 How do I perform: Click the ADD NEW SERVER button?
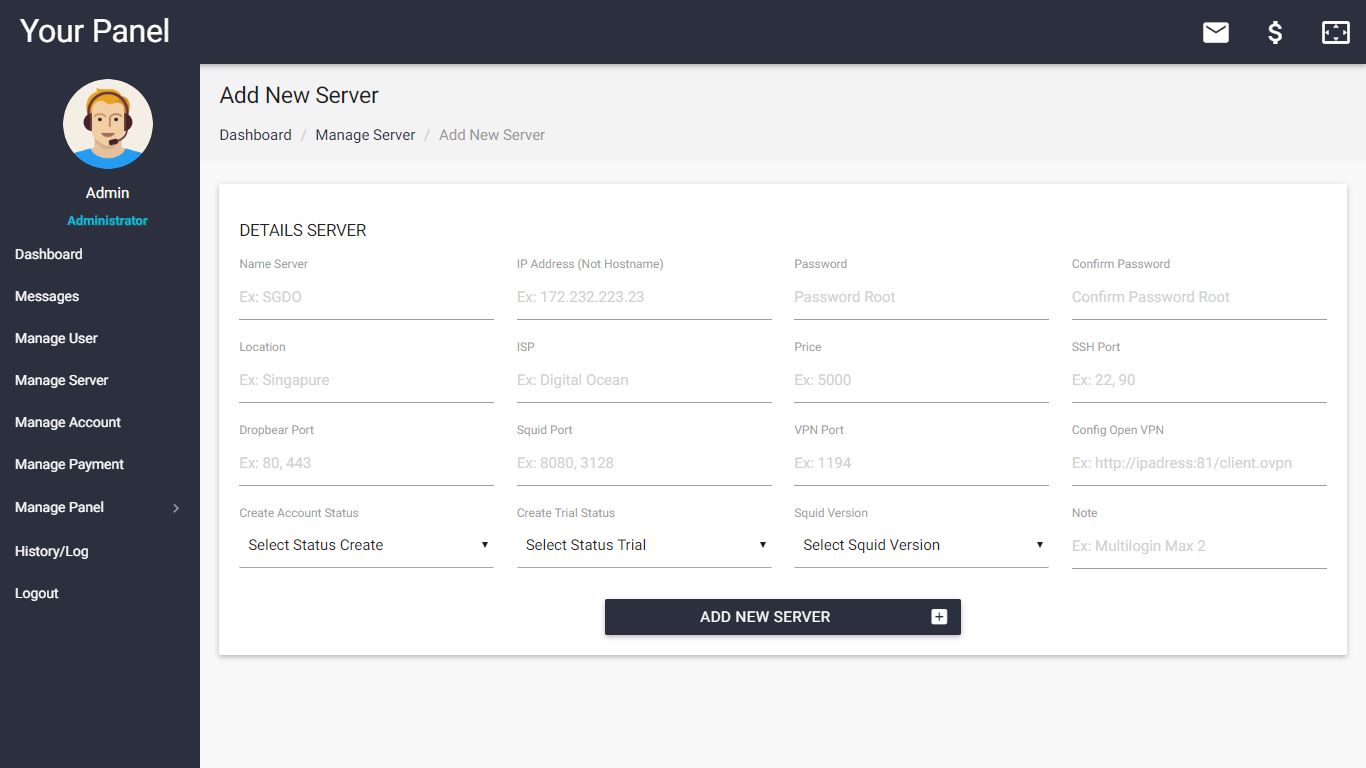click(x=765, y=617)
